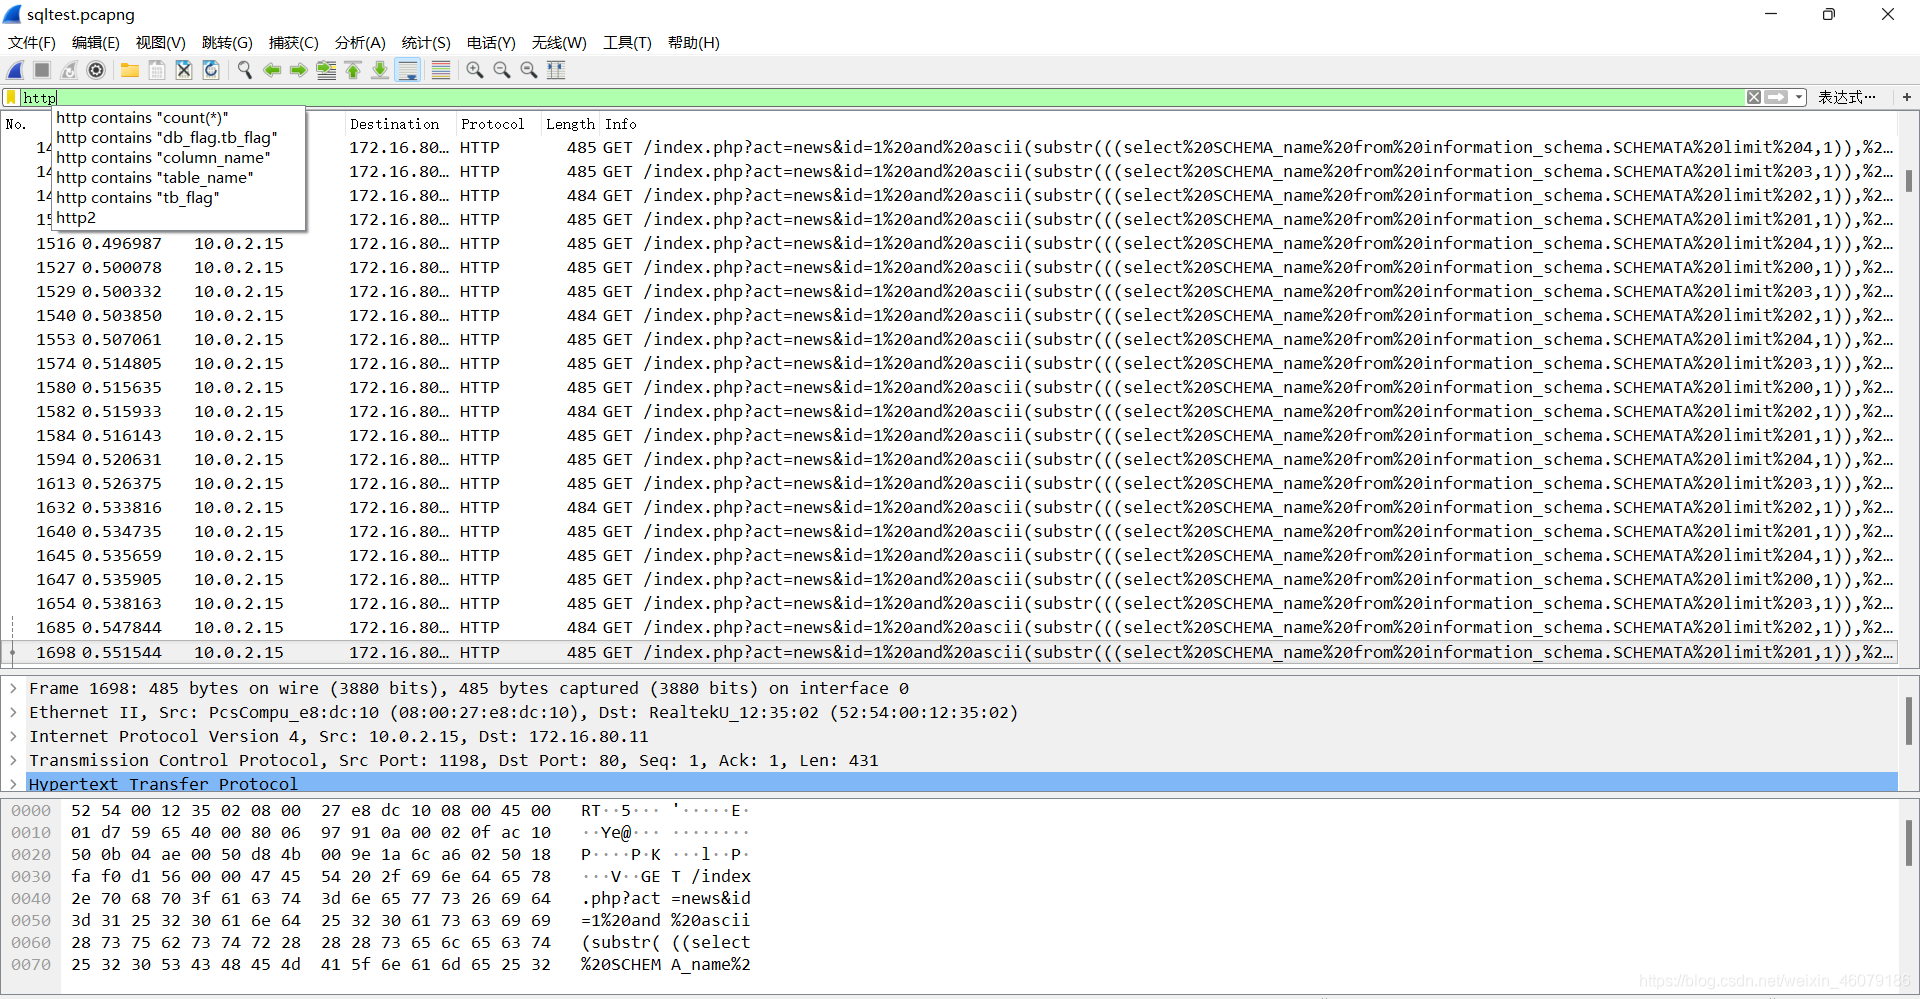Zoom in on packet text
The image size is (1920, 999).
pos(475,70)
